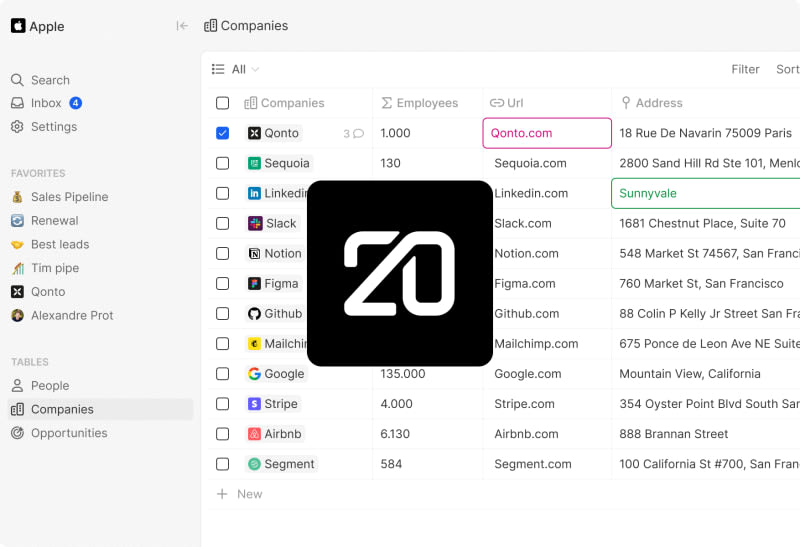Click the Search magnifier icon in sidebar
The image size is (800, 547).
17,80
